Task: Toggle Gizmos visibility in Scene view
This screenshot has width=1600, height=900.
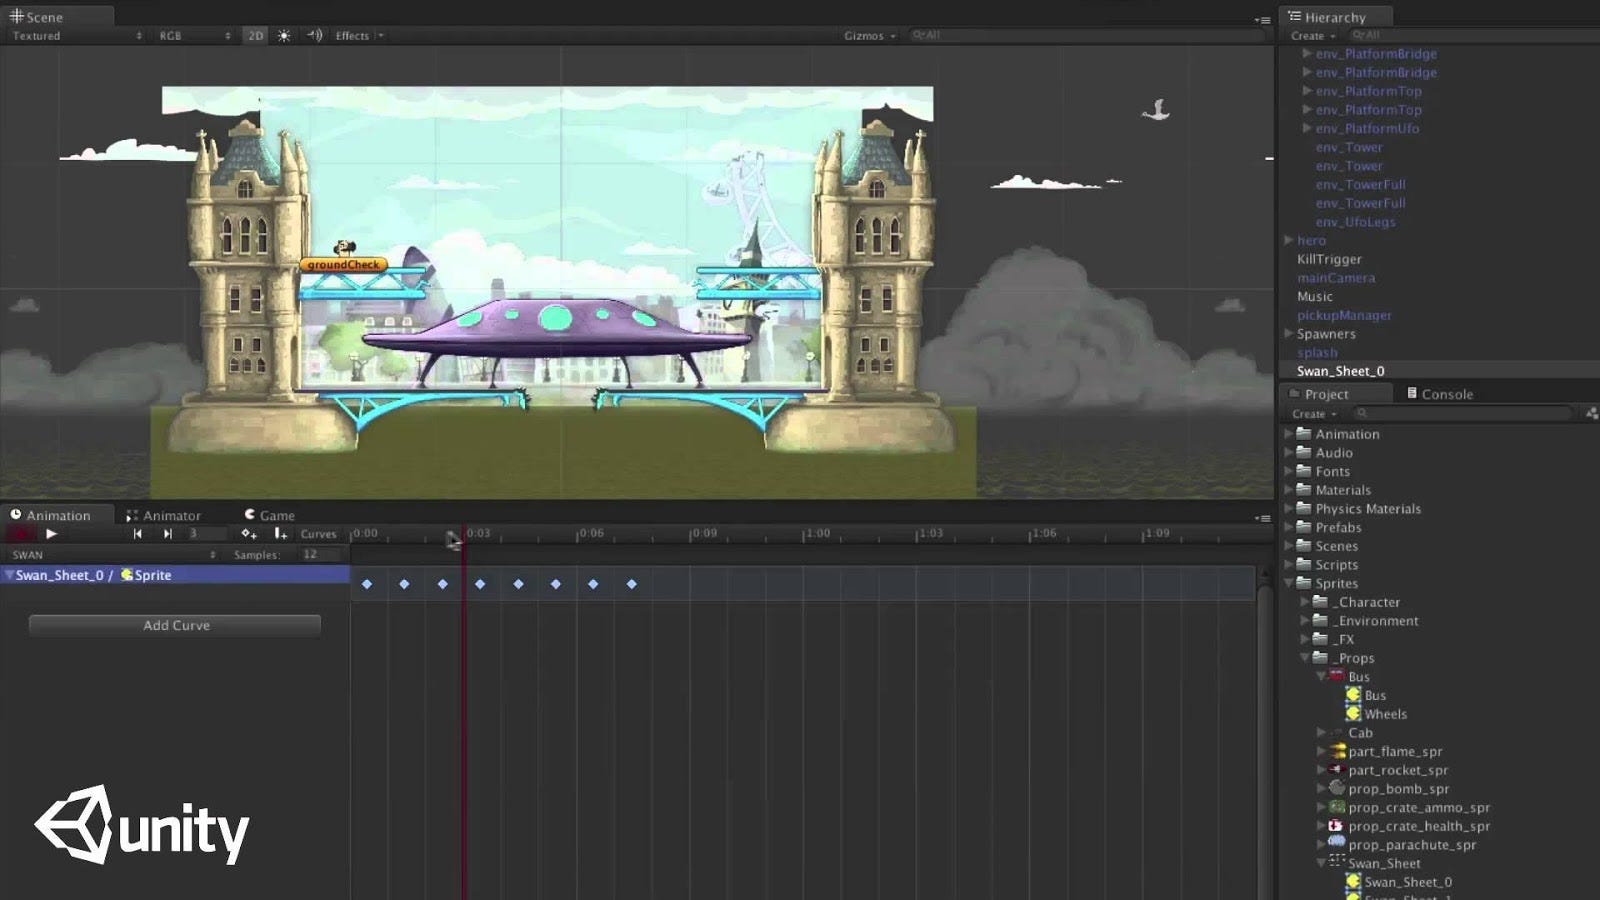Action: (x=866, y=34)
